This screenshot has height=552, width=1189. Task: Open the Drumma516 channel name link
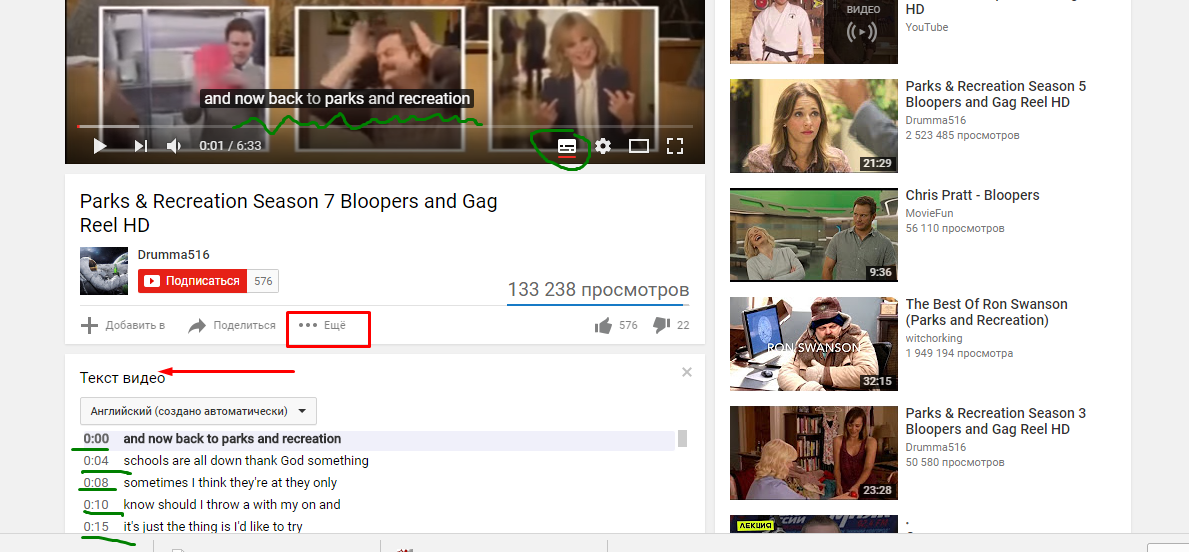tap(174, 255)
